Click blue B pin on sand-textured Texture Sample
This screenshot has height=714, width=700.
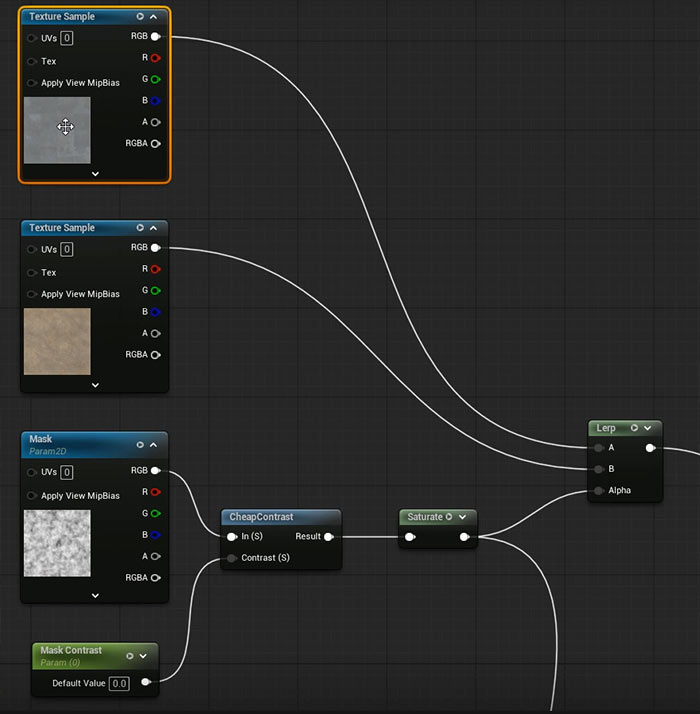pos(155,312)
